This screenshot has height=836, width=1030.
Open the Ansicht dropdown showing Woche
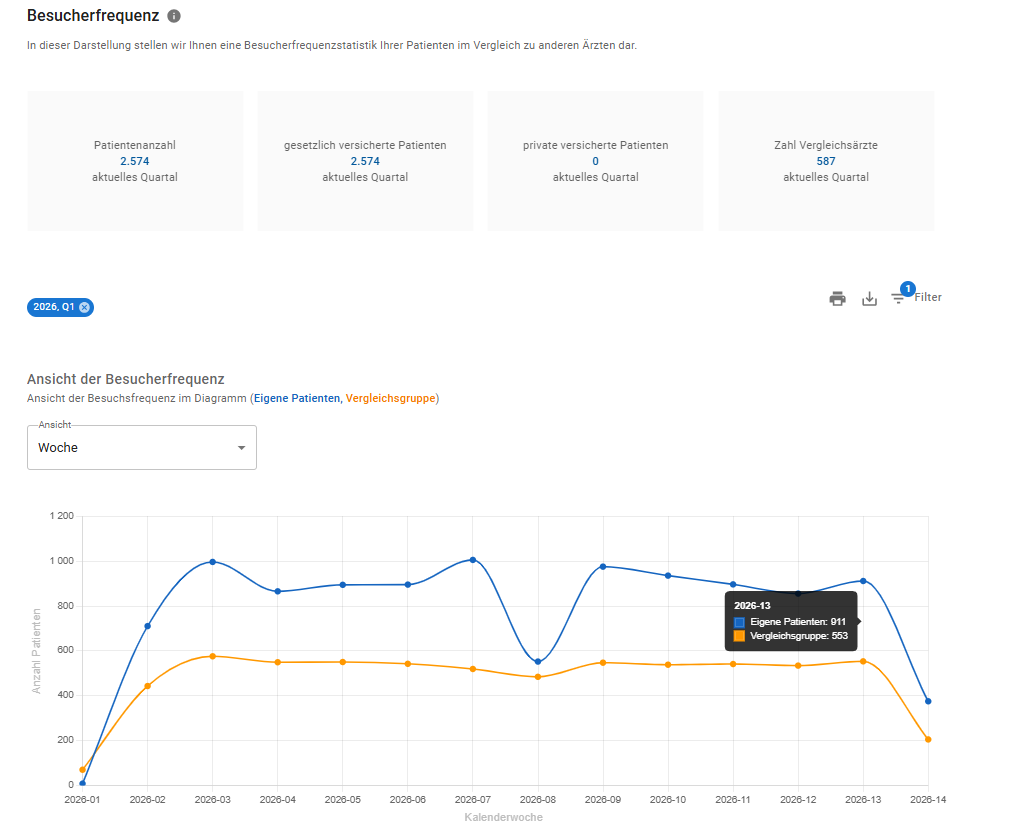pyautogui.click(x=142, y=447)
